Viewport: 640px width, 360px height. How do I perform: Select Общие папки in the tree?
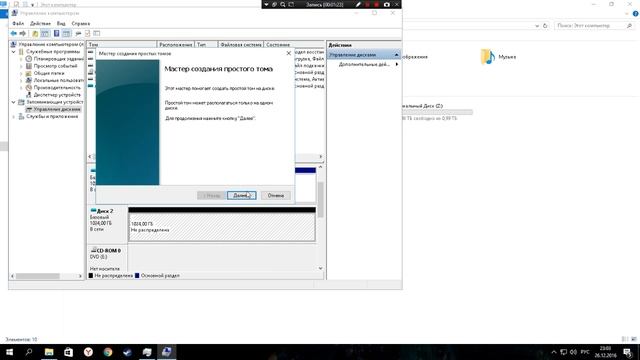49,73
